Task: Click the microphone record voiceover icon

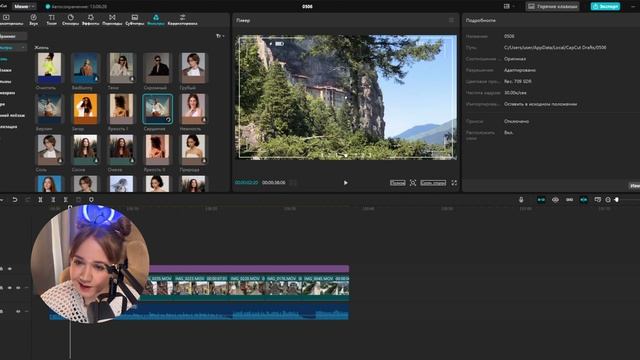Action: pos(521,200)
